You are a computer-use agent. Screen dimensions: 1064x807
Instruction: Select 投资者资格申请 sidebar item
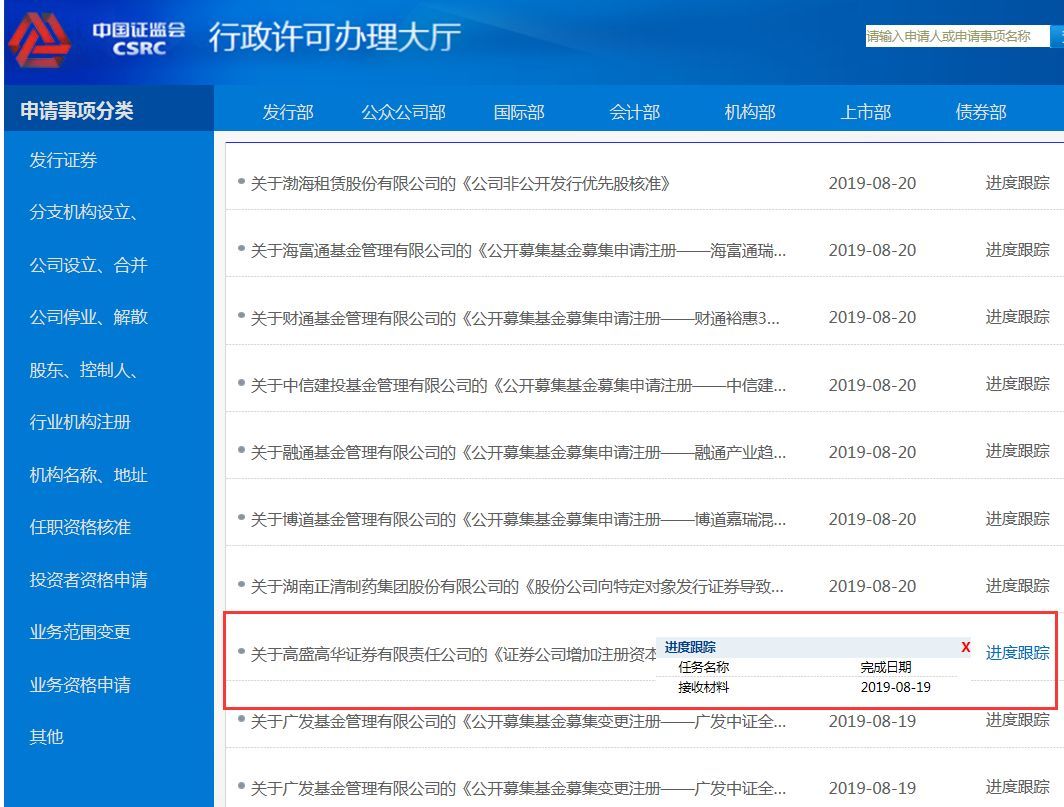pos(88,580)
